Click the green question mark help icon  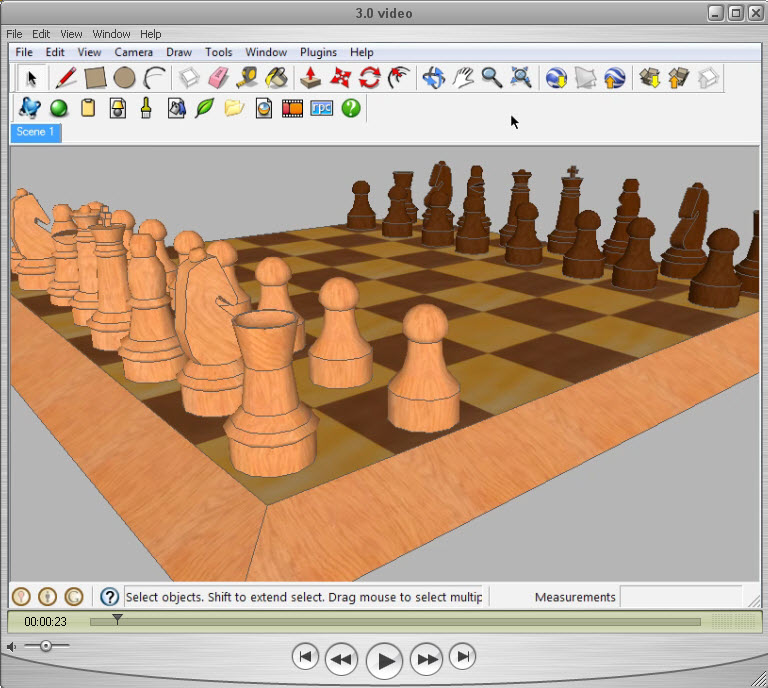(351, 107)
